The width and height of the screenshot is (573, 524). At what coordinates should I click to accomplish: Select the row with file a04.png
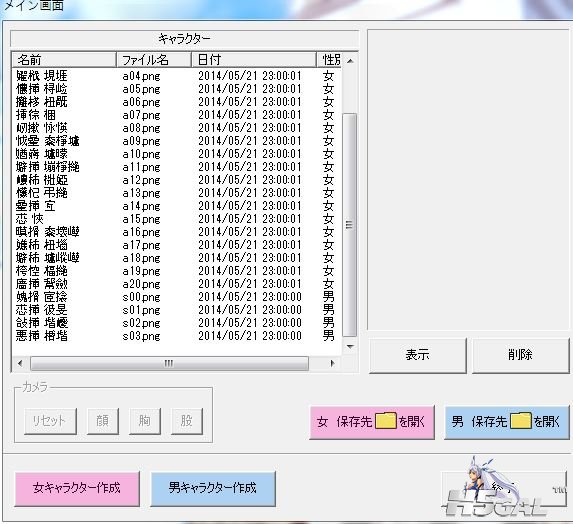point(177,76)
